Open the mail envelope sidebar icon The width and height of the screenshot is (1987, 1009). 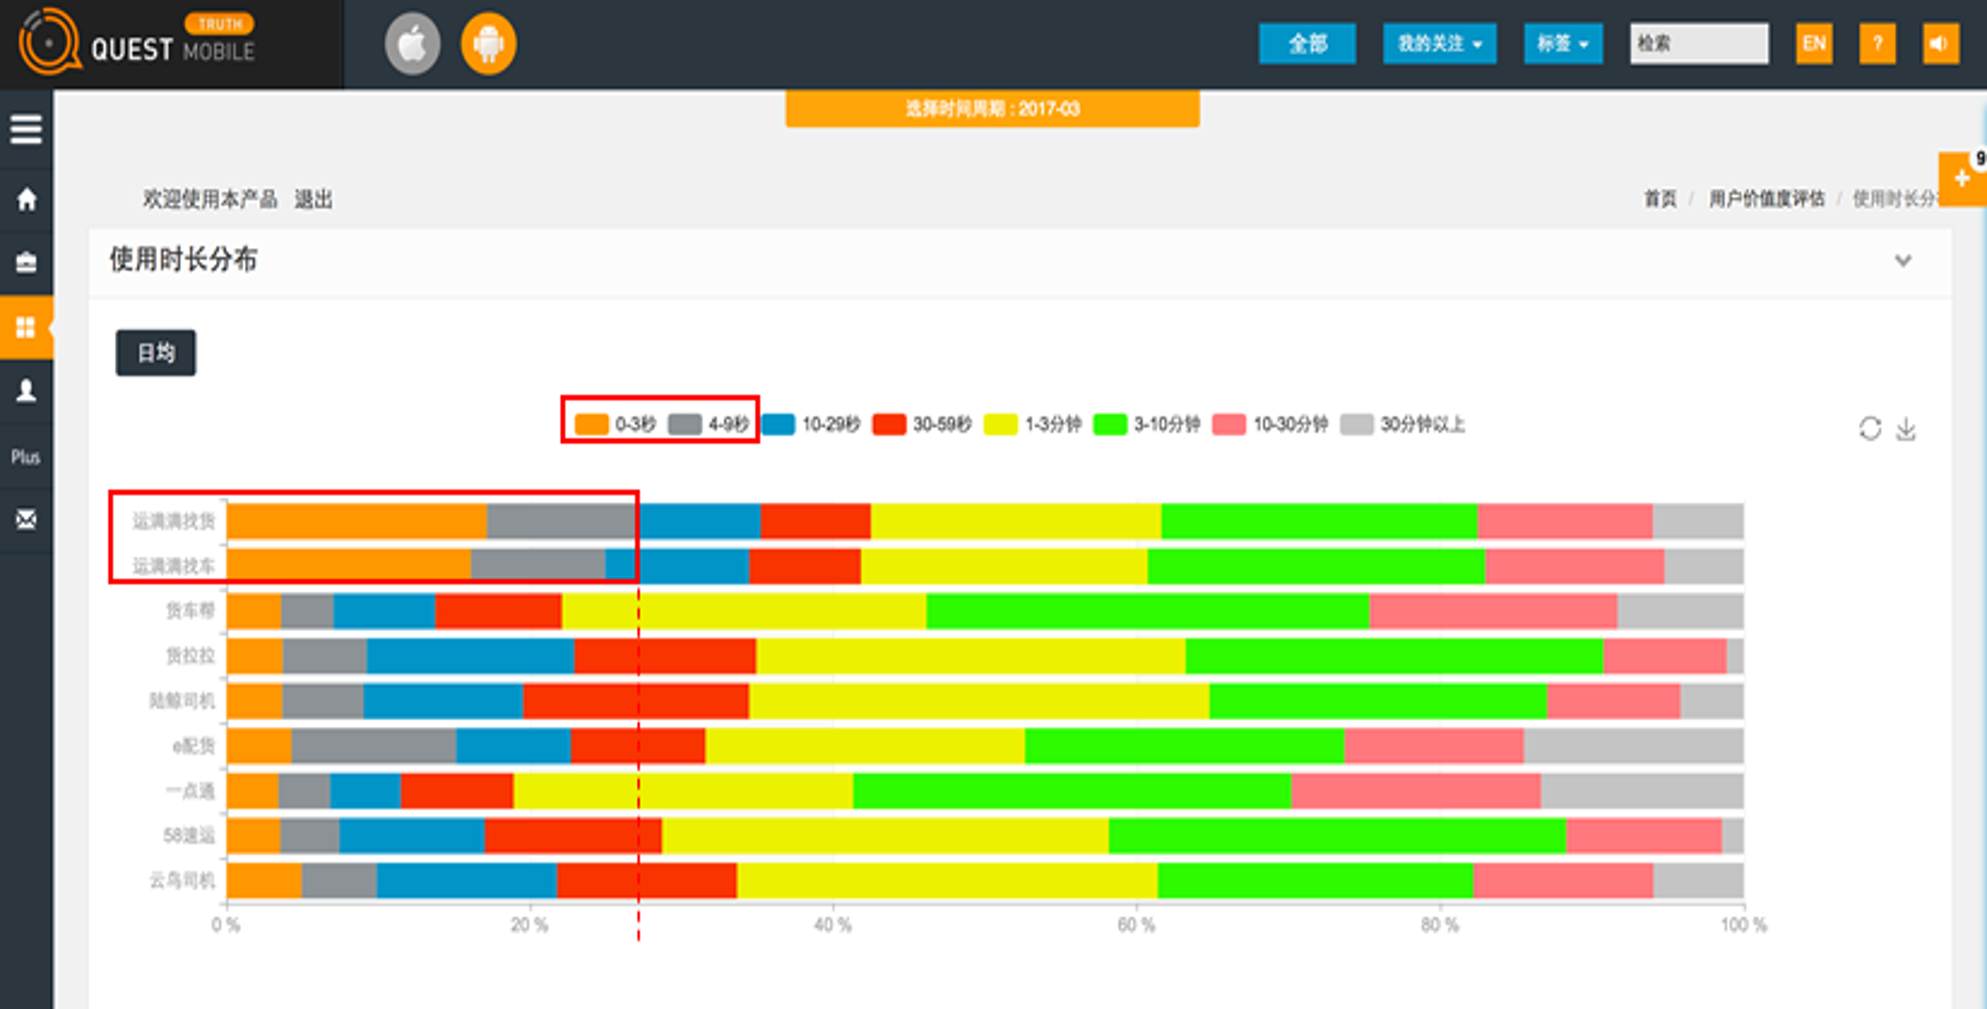point(26,519)
